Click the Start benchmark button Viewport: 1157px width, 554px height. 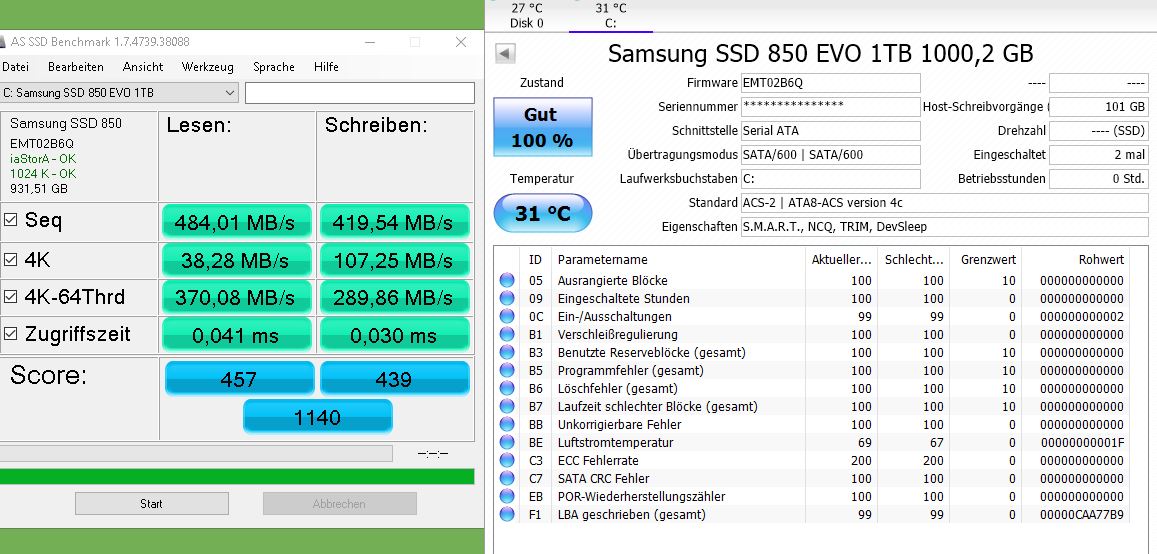(151, 504)
